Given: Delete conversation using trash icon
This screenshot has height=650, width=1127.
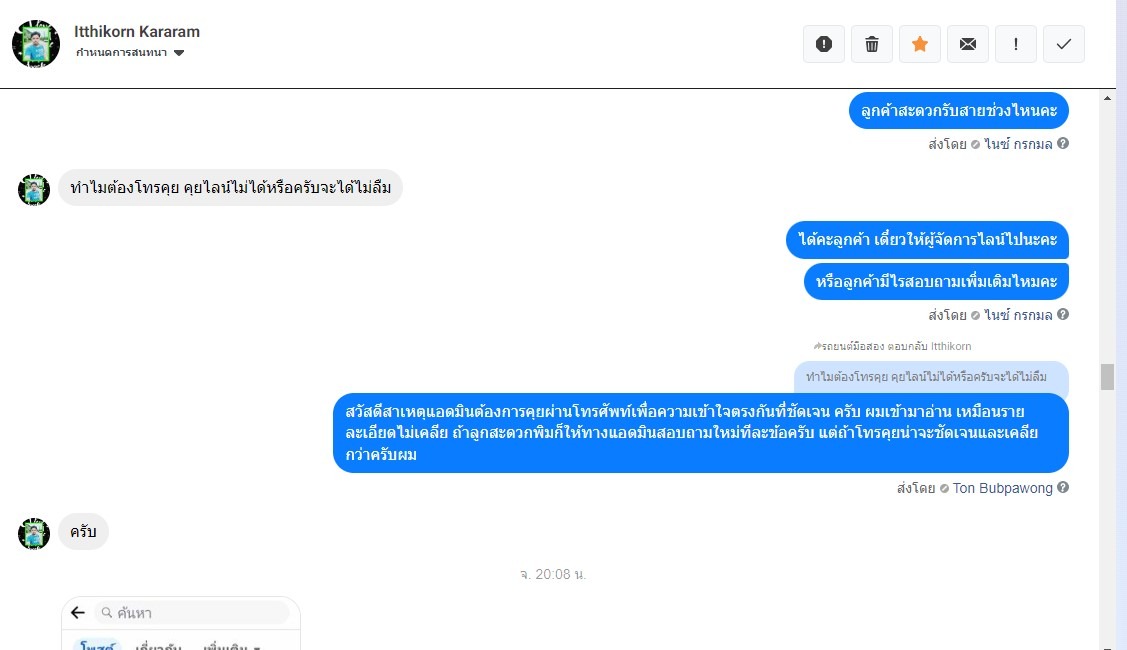Looking at the screenshot, I should (x=872, y=44).
